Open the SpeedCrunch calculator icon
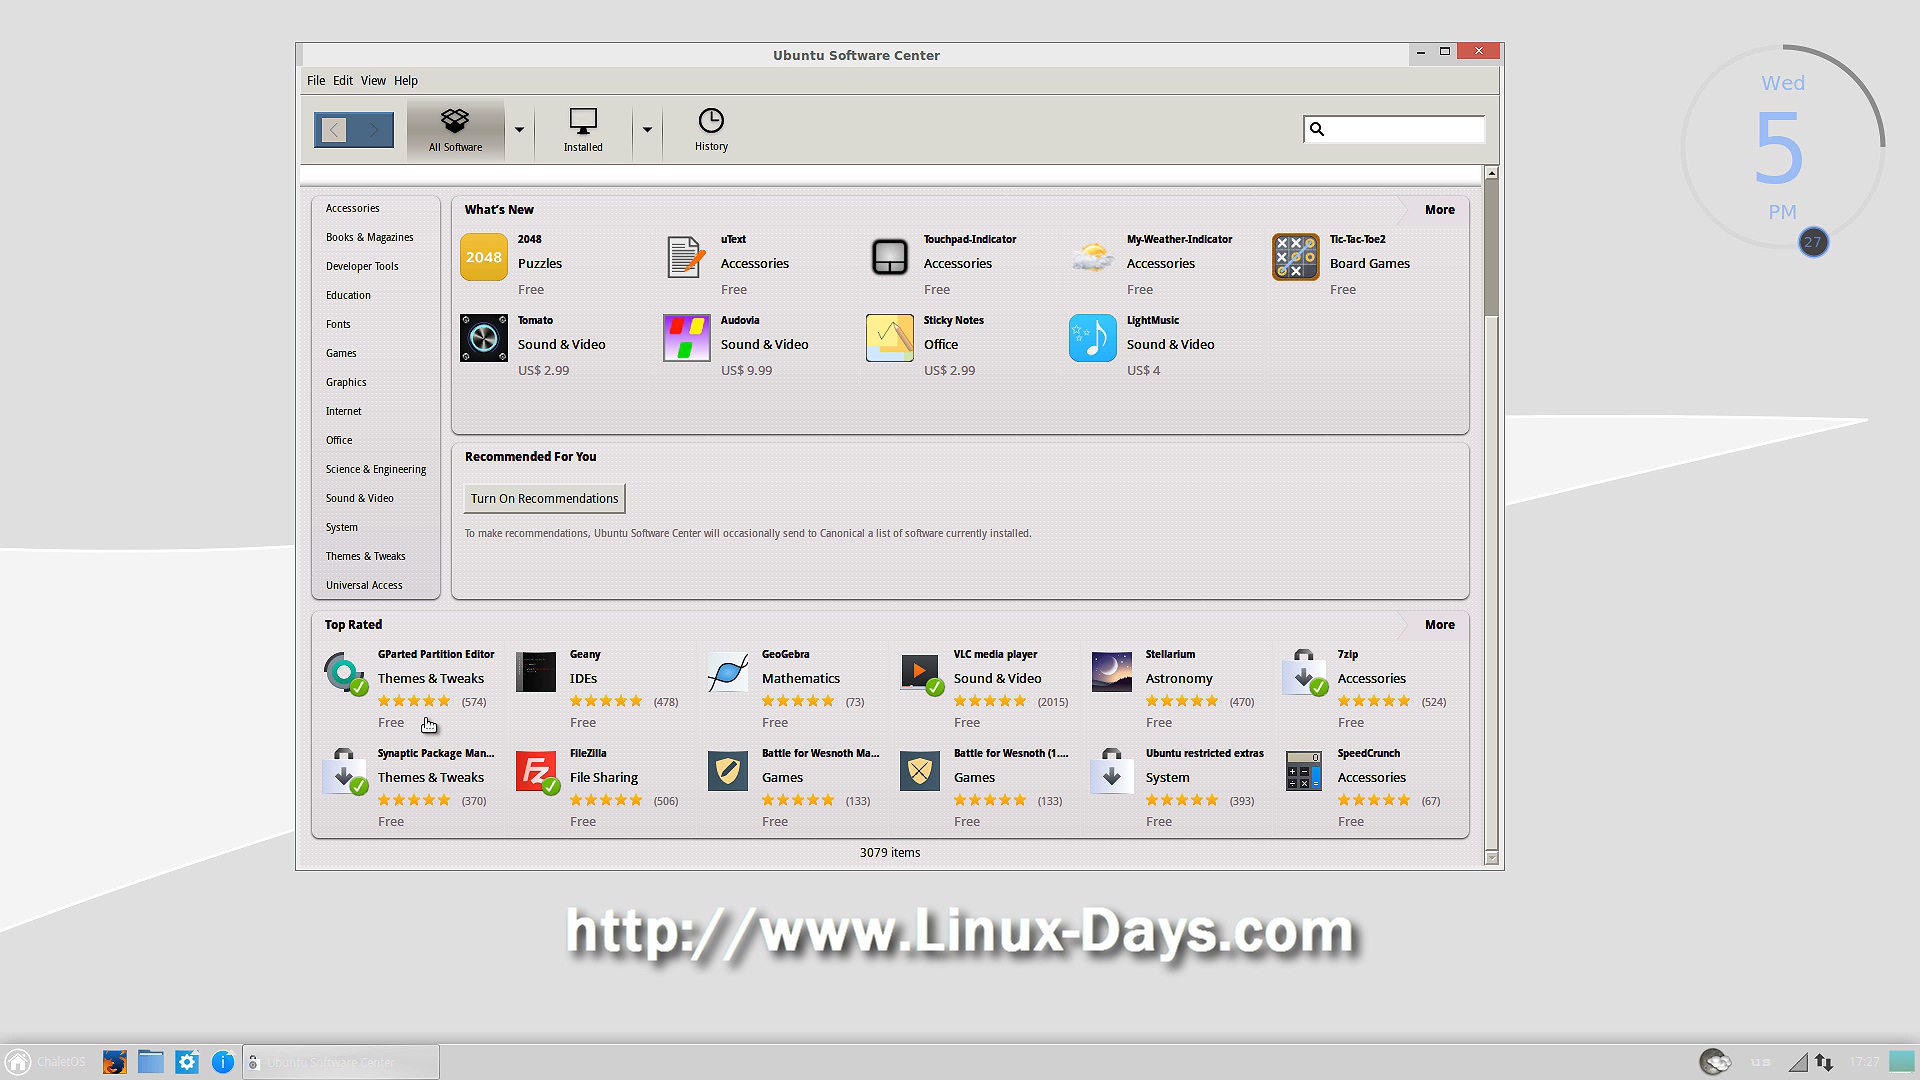Viewport: 1920px width, 1080px height. [1304, 771]
